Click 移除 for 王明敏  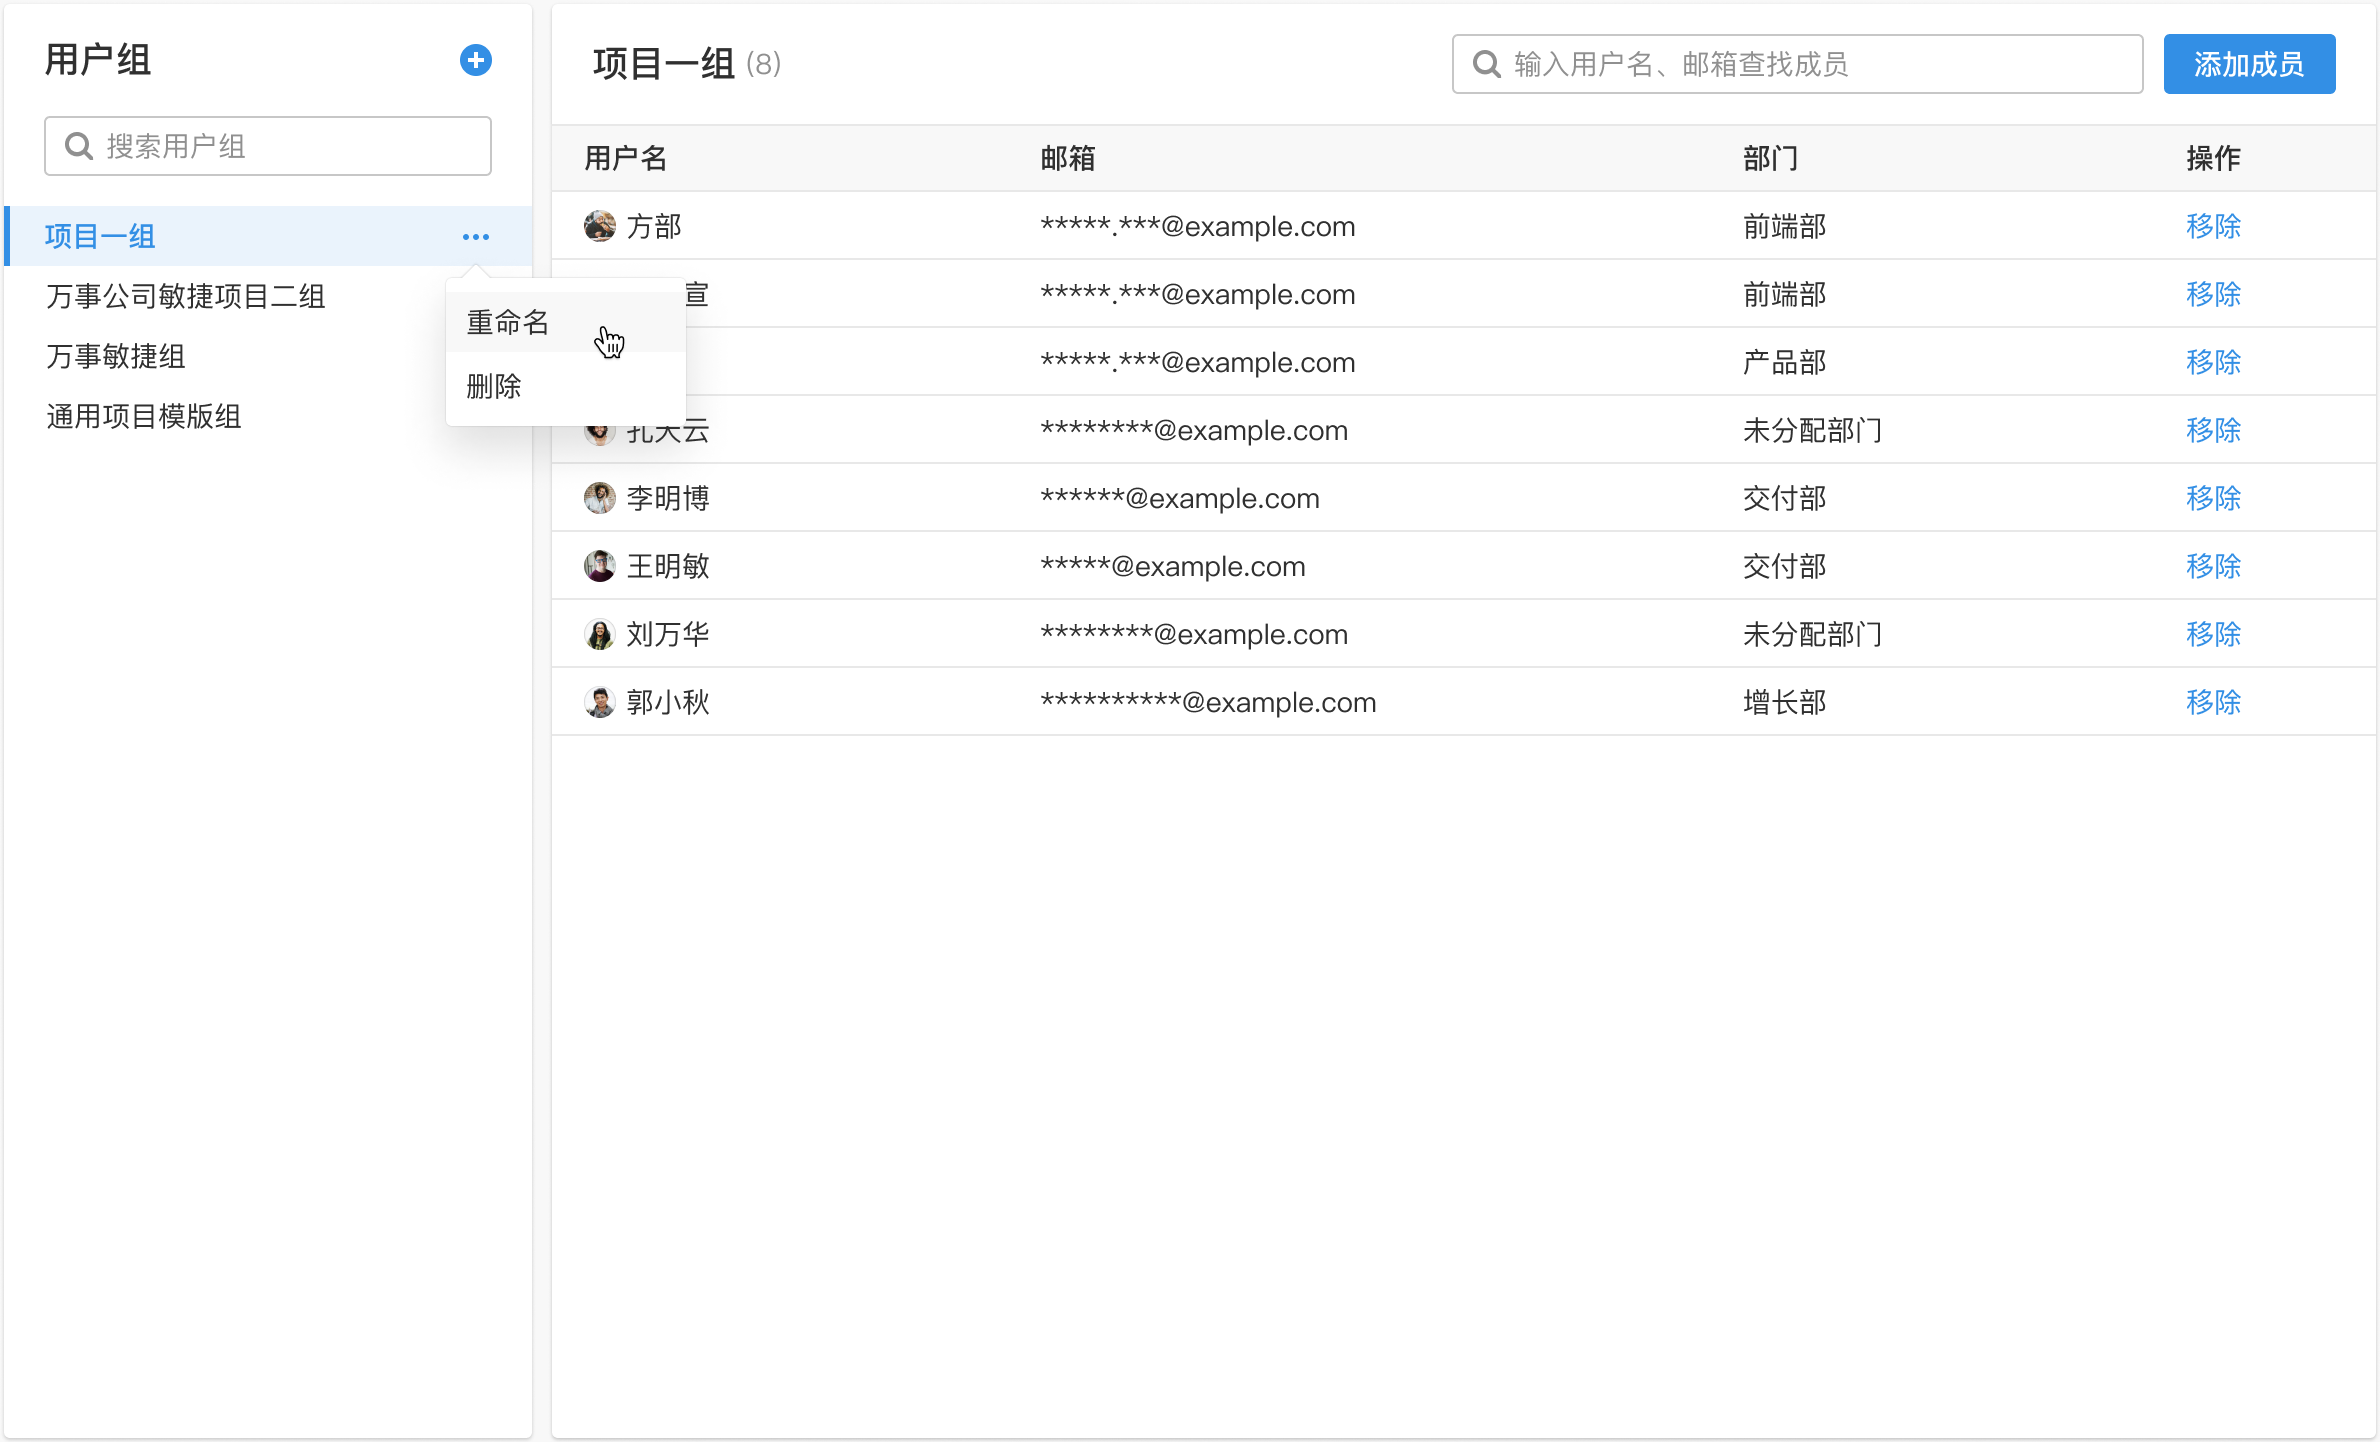click(2213, 566)
